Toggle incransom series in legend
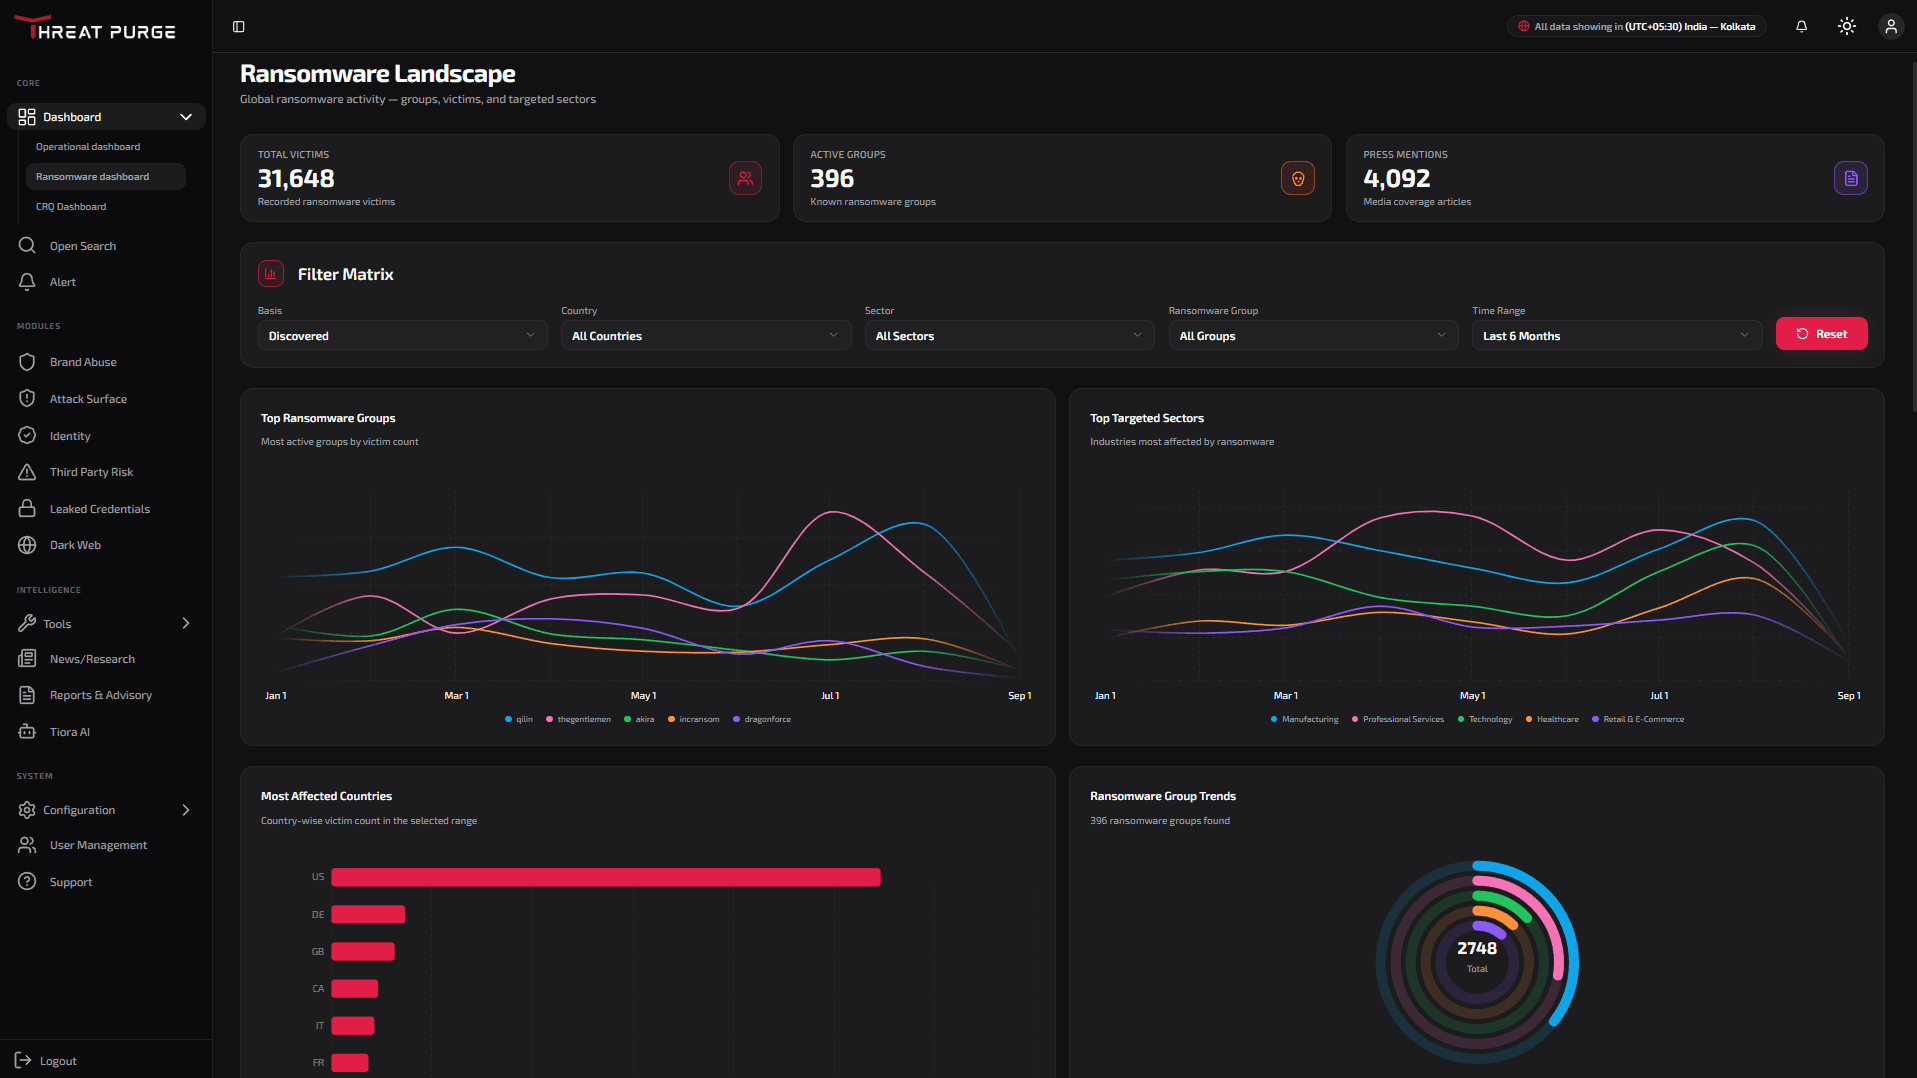 click(x=694, y=719)
